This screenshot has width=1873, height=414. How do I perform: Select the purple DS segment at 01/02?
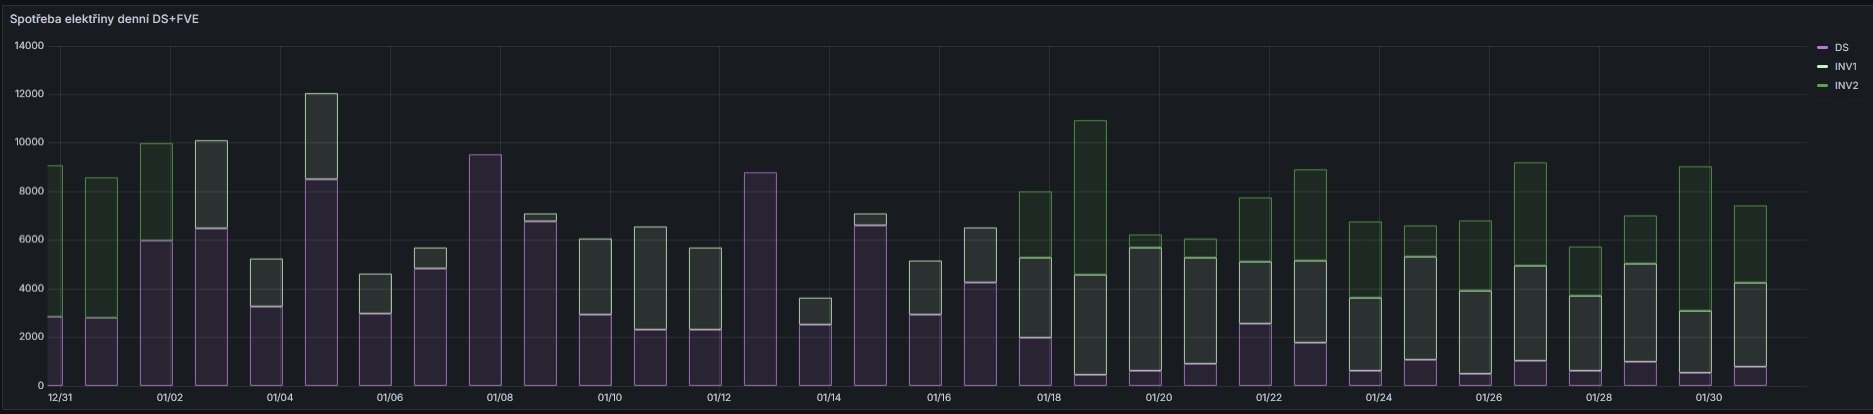156,313
